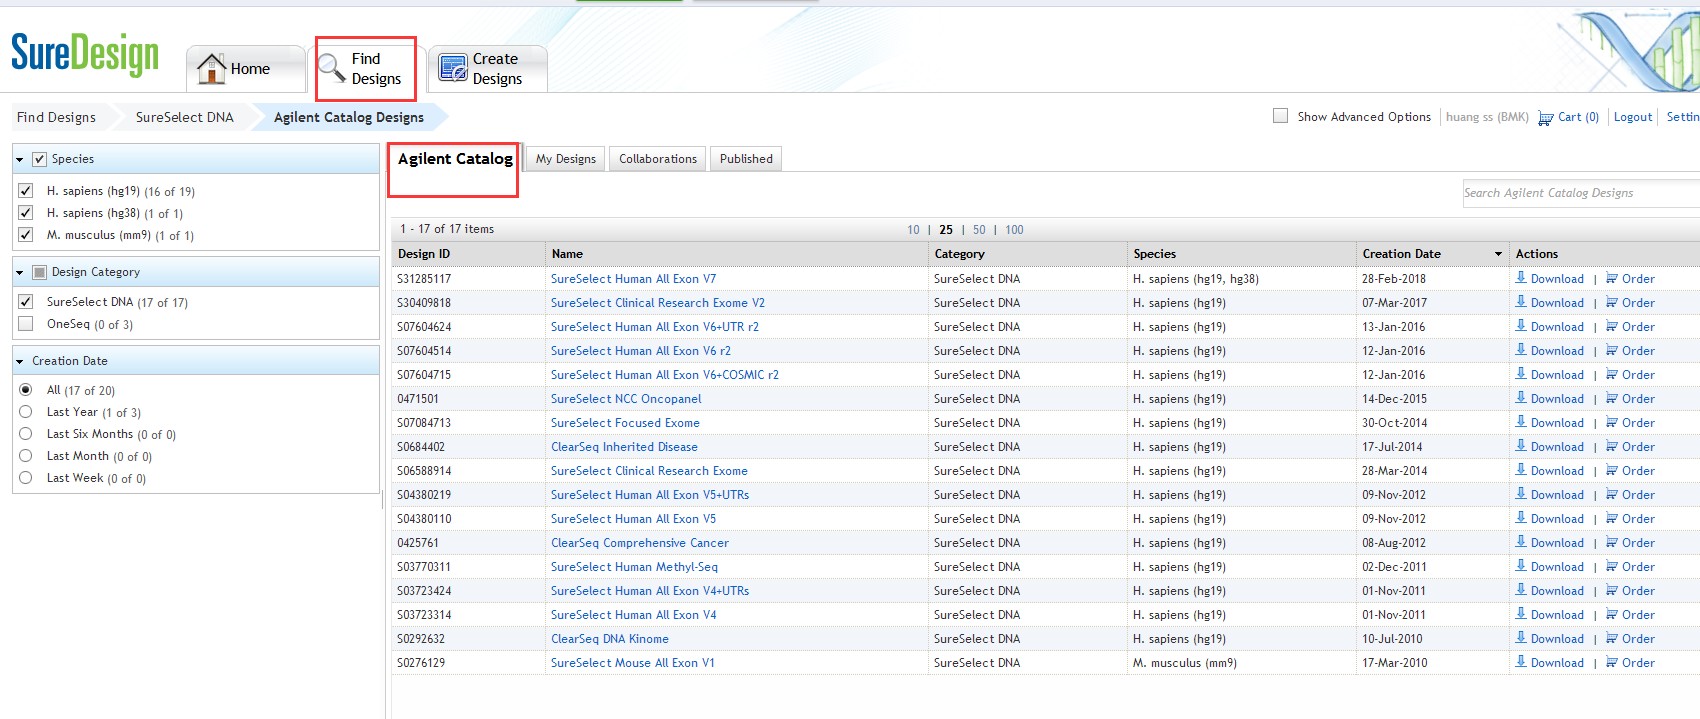The width and height of the screenshot is (1700, 719).
Task: Click download icon for SureSelect Human All Exon V7
Action: [1521, 278]
